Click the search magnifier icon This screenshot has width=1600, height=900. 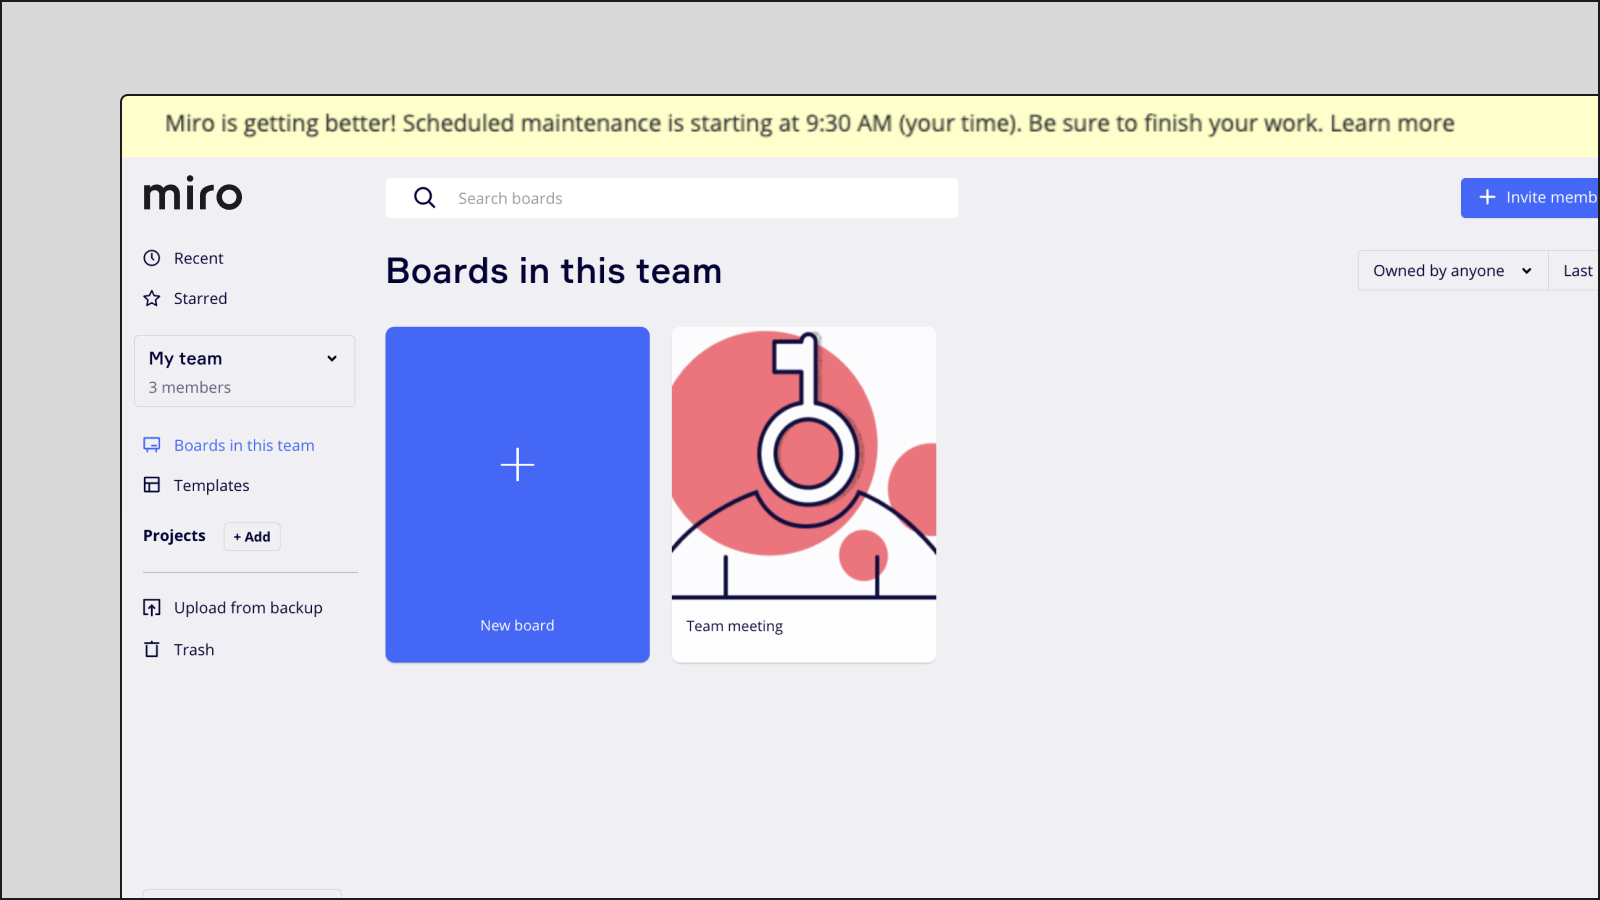(x=425, y=198)
